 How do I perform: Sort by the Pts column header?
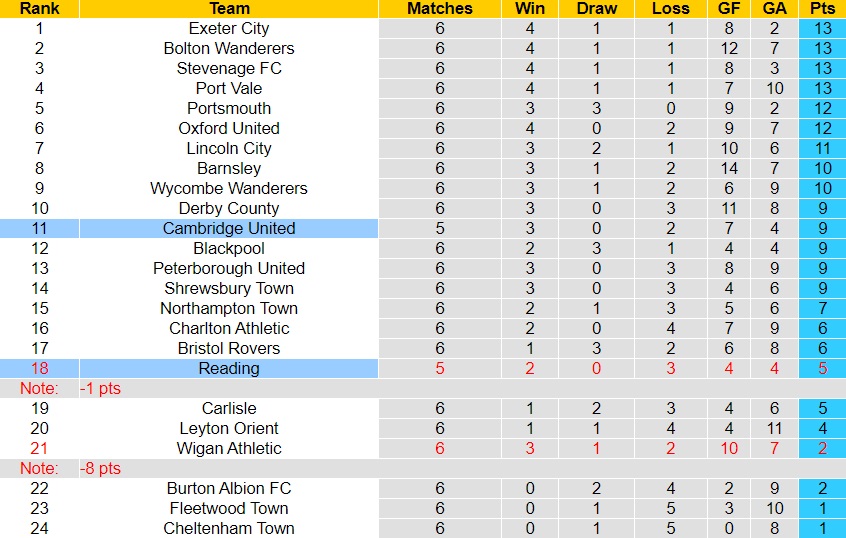tap(820, 8)
